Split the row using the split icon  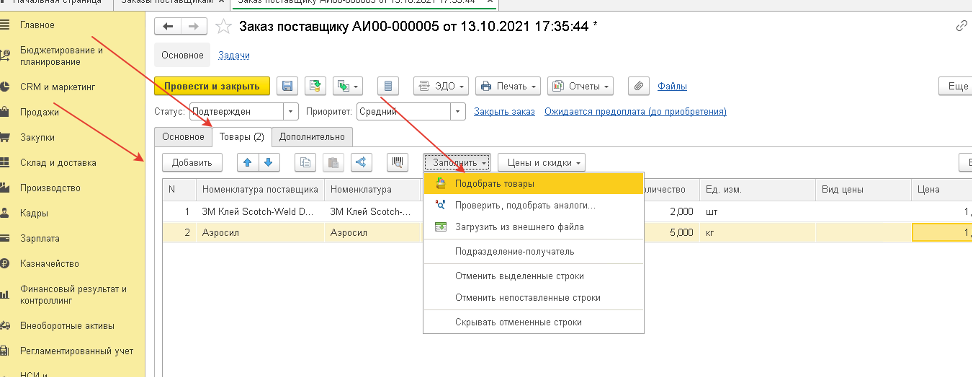coord(361,162)
